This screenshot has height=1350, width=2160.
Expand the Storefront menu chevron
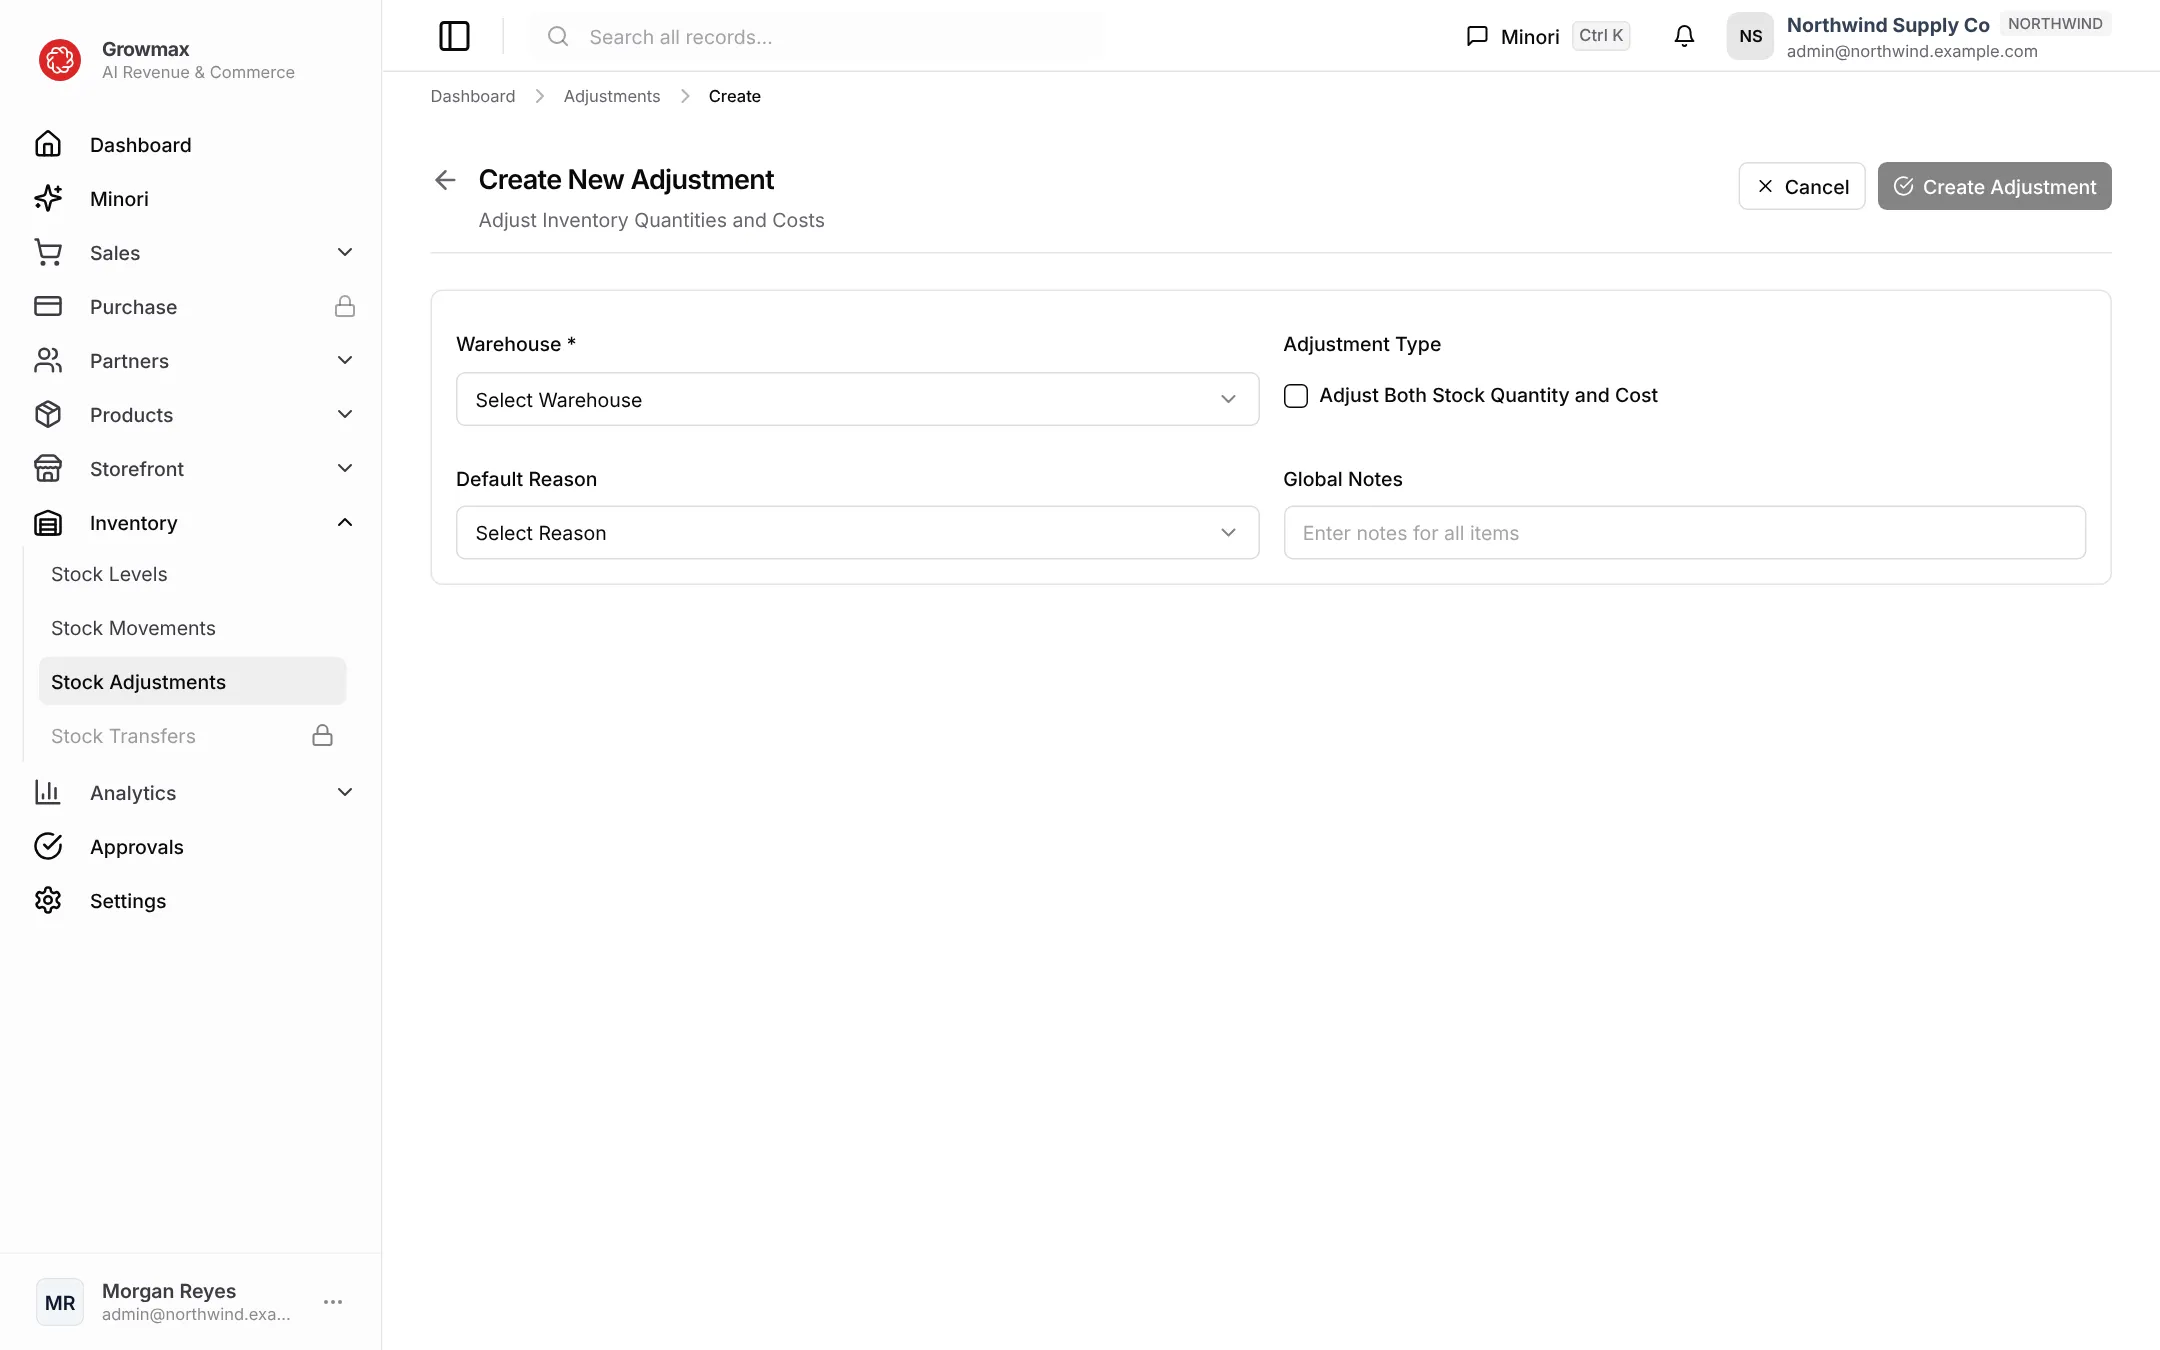pos(345,468)
